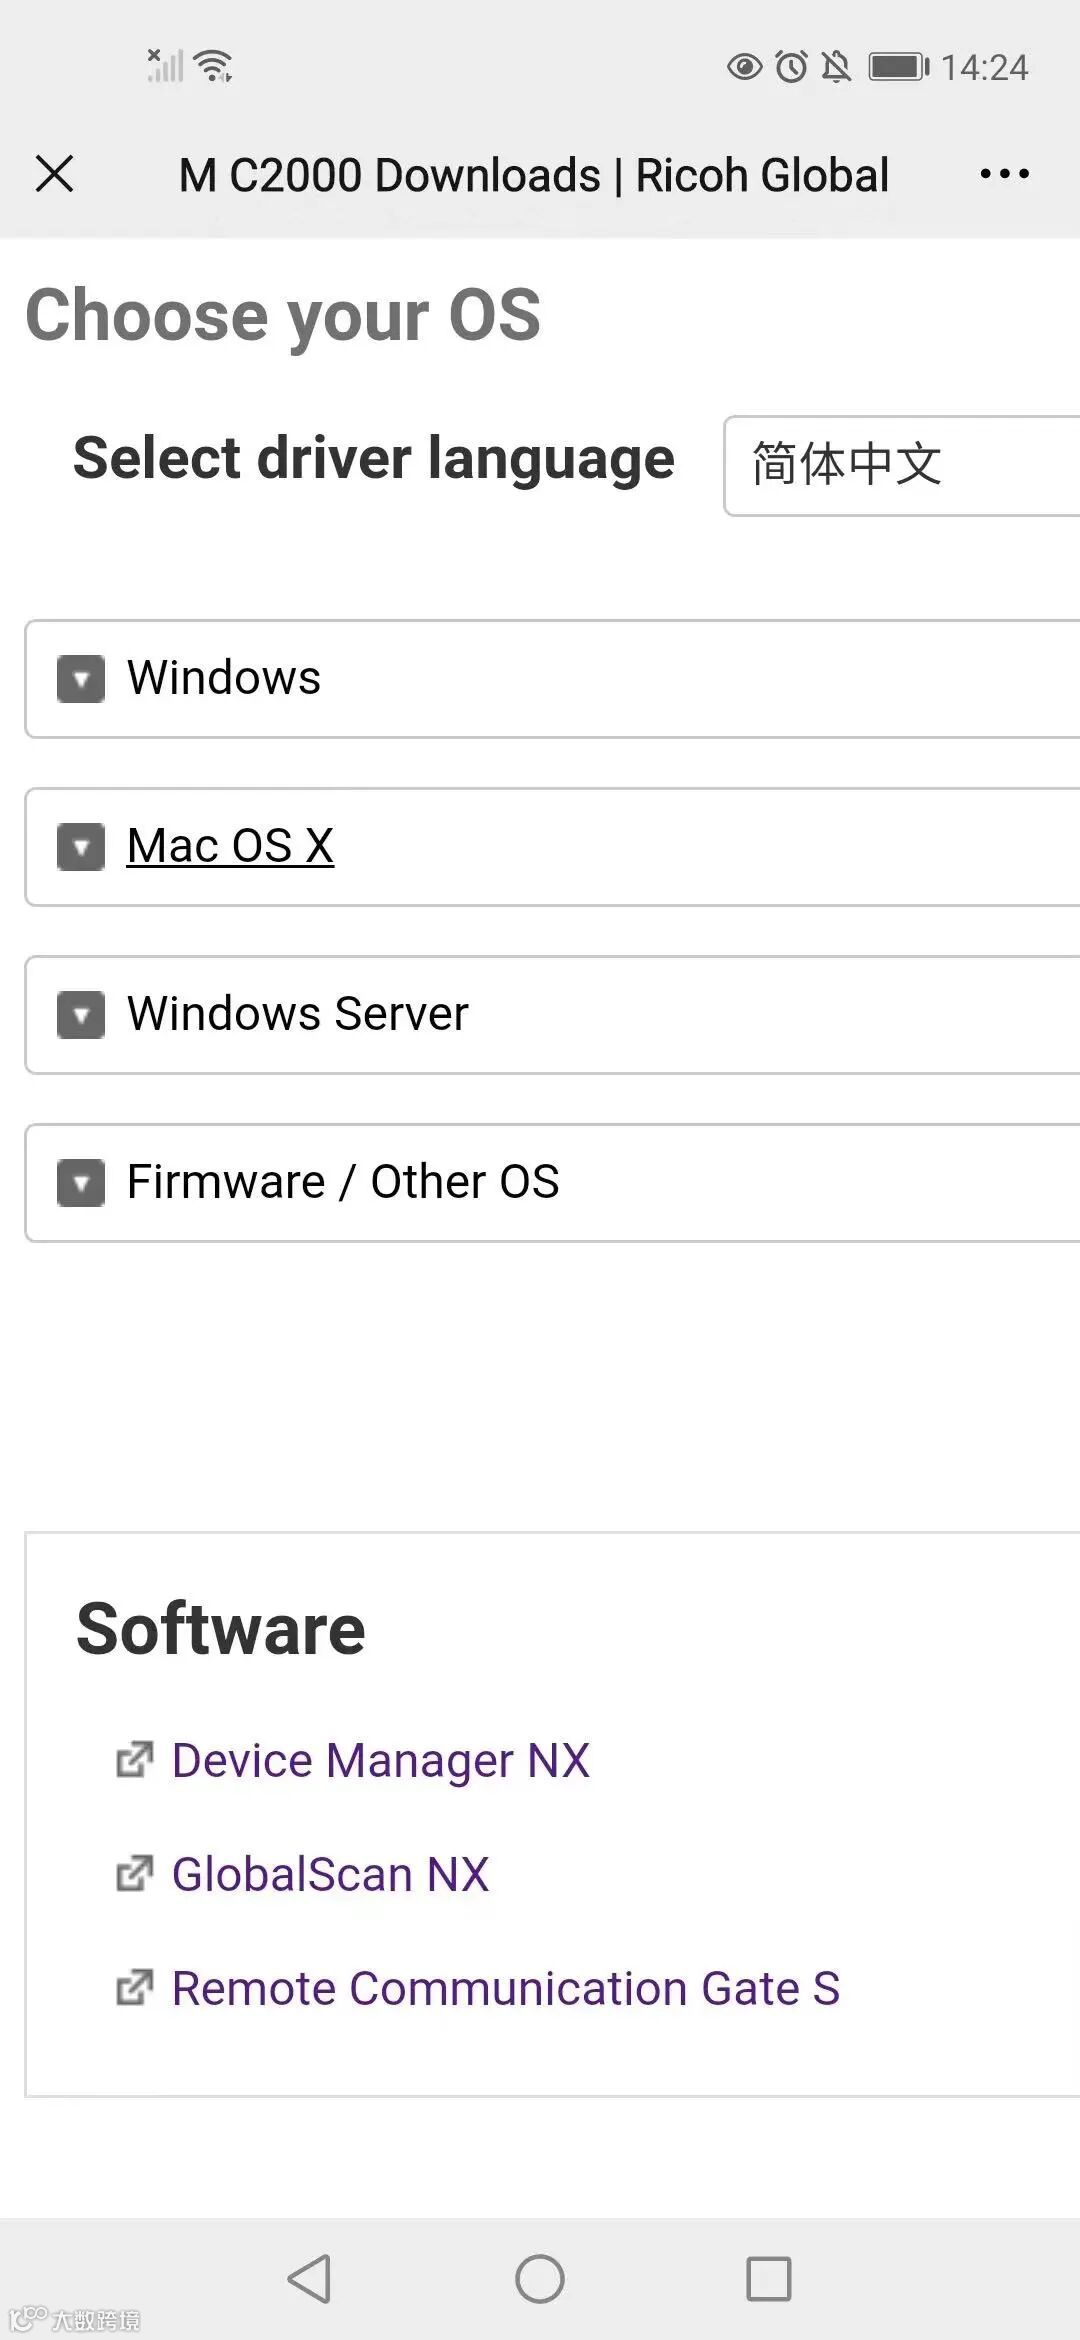1080x2340 pixels.
Task: Open the Remote Communication Gate S link
Action: click(x=505, y=1988)
